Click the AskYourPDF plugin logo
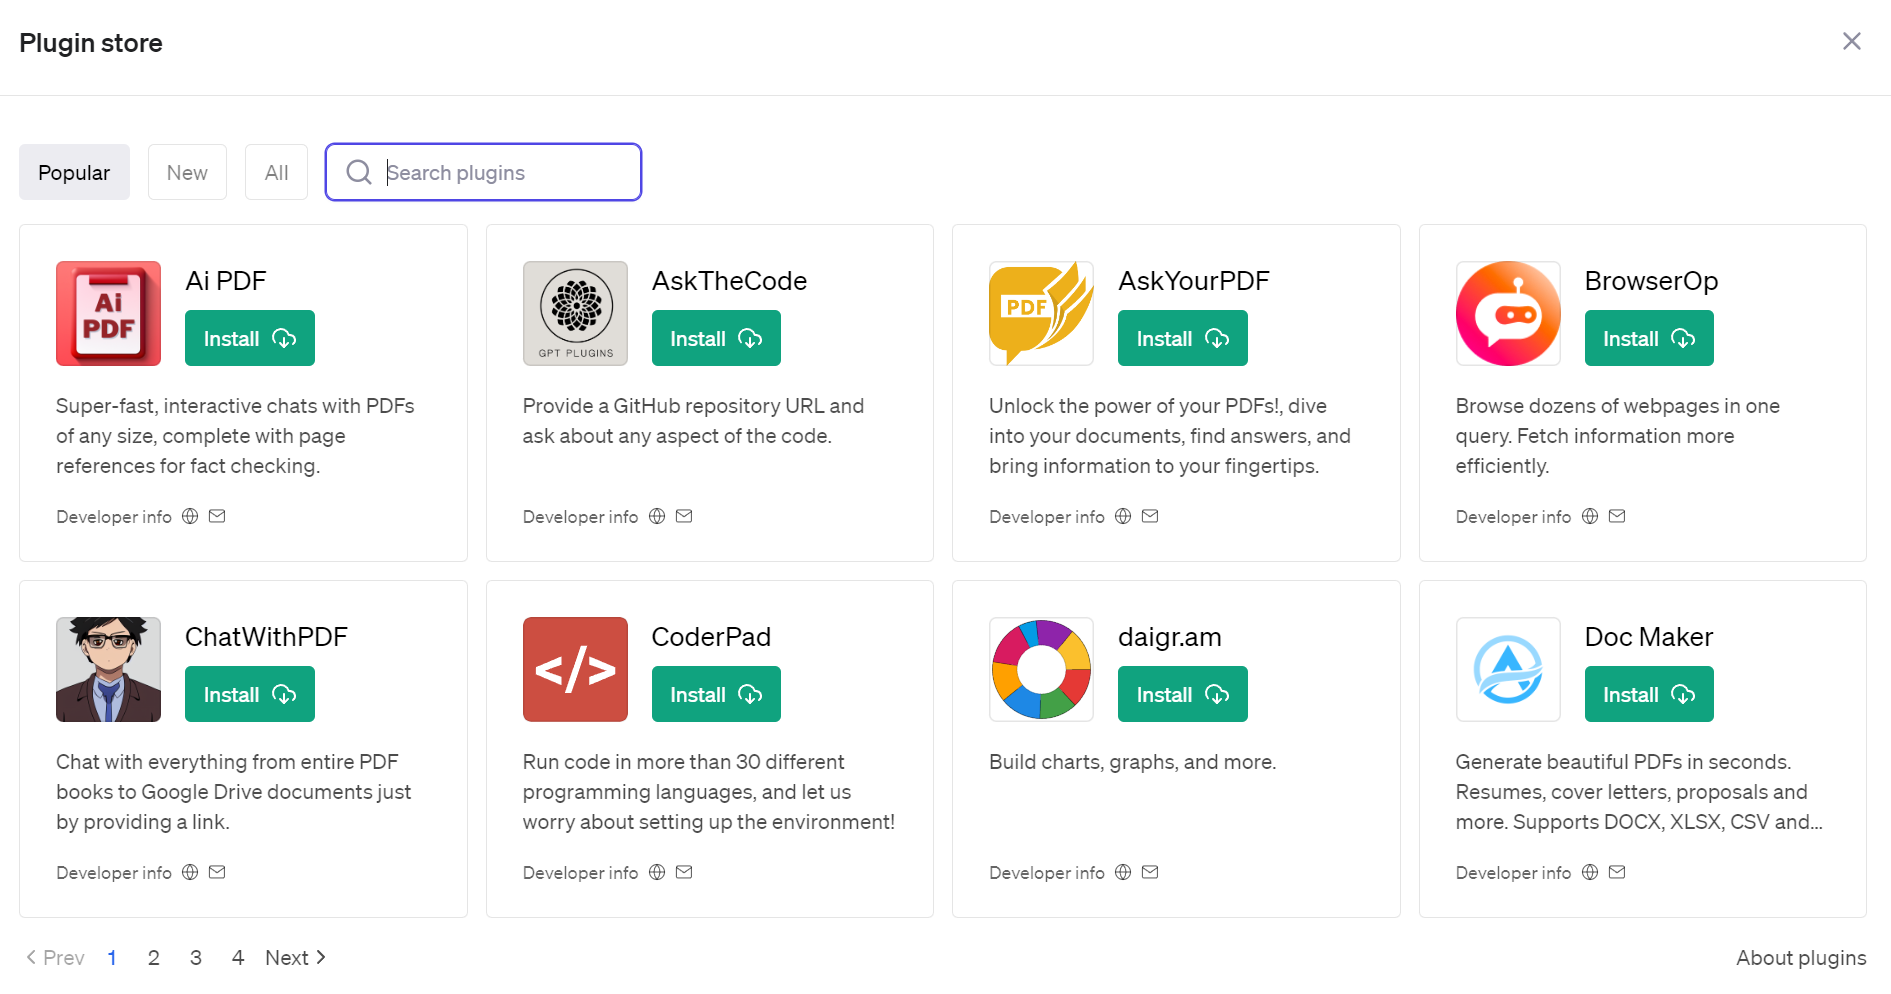 point(1041,313)
